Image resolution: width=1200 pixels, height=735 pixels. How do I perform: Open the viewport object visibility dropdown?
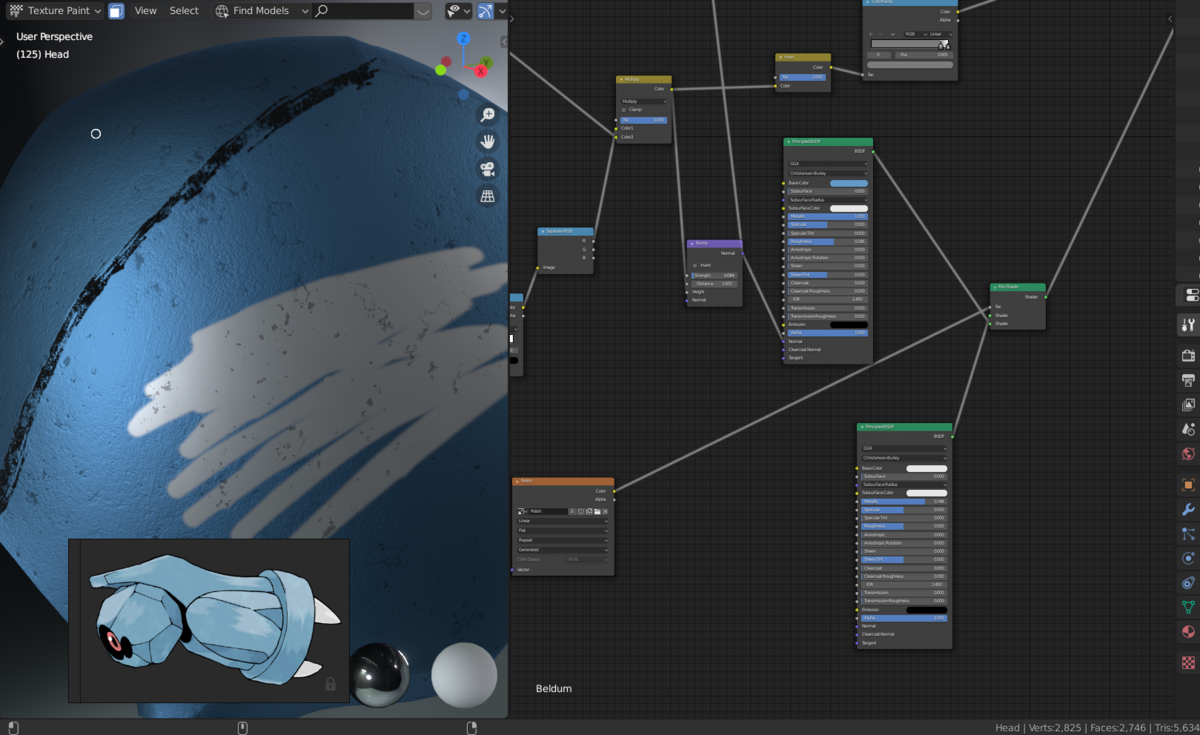coord(459,11)
